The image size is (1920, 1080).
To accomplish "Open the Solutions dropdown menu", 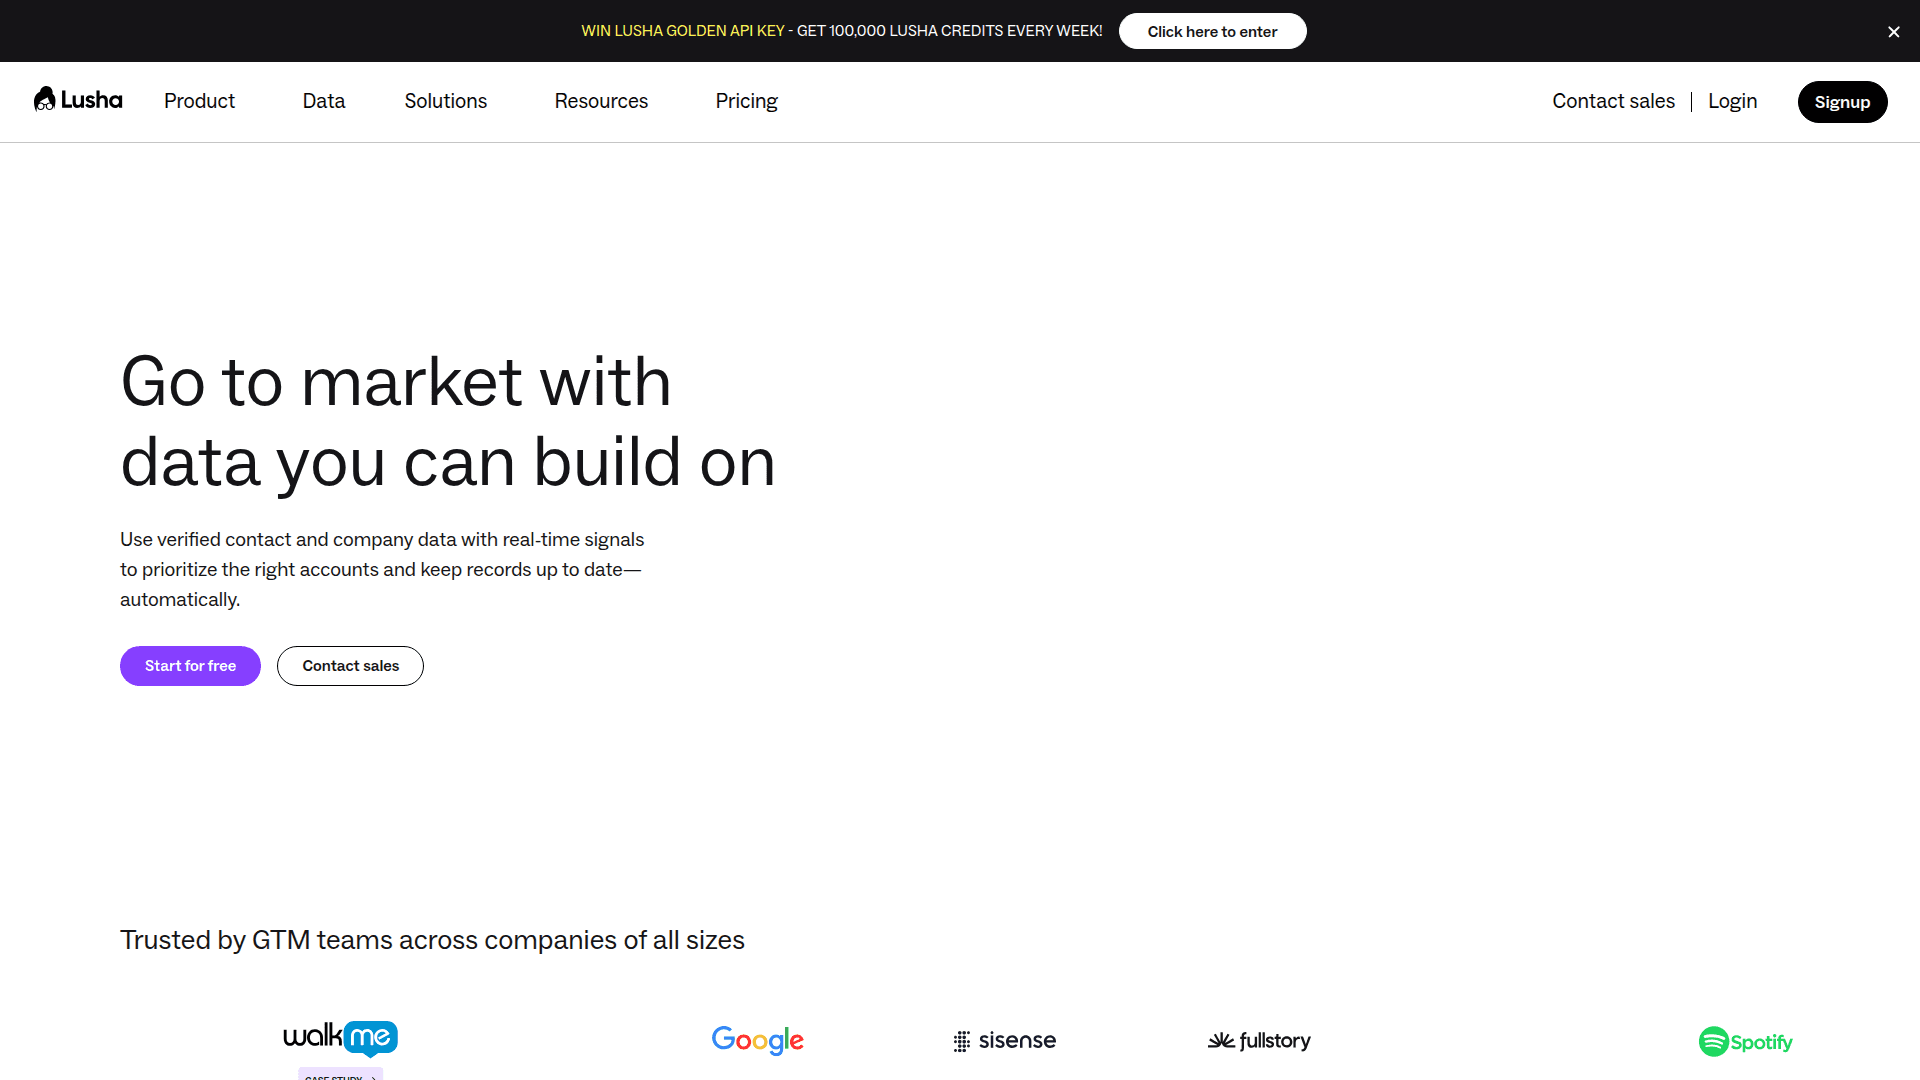I will pos(445,101).
